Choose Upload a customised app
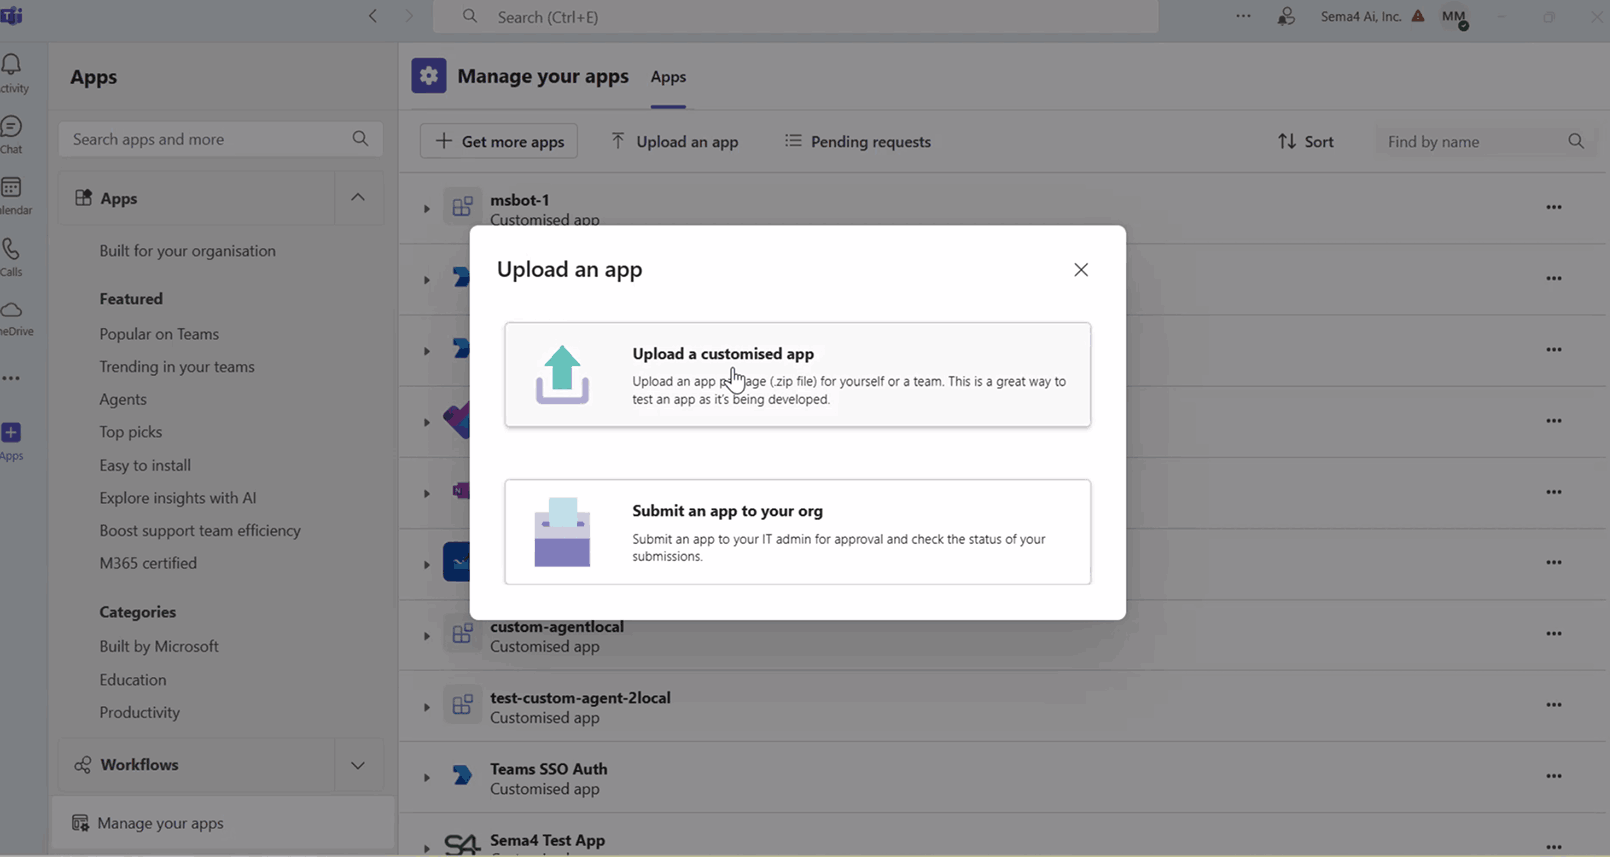Image resolution: width=1610 pixels, height=857 pixels. 797,375
